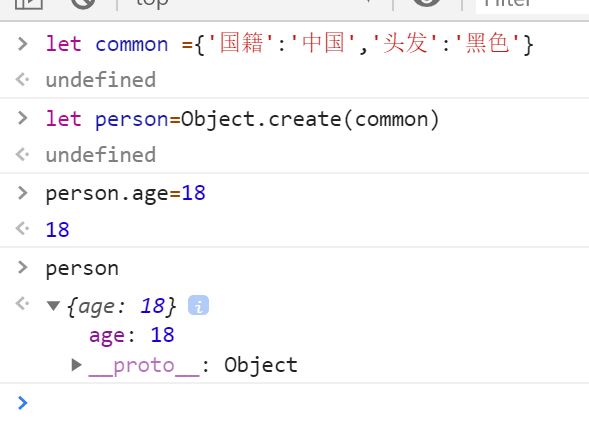
Task: Clear the console with the ban icon
Action: [x=83, y=4]
